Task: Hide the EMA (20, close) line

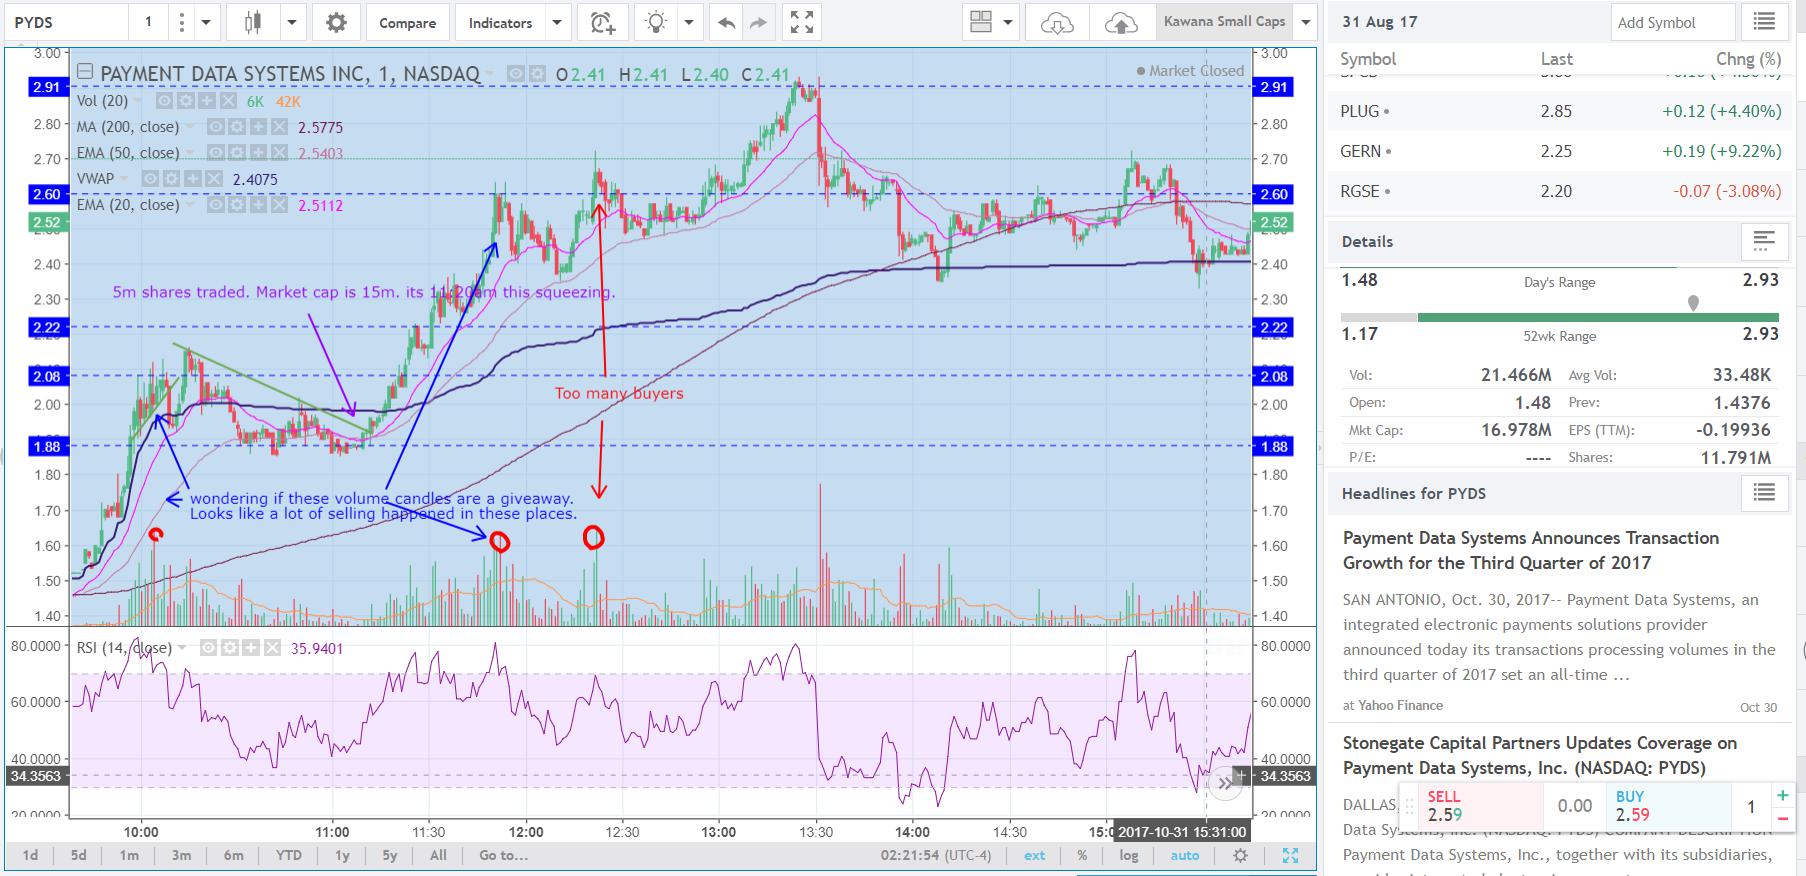Action: 216,205
